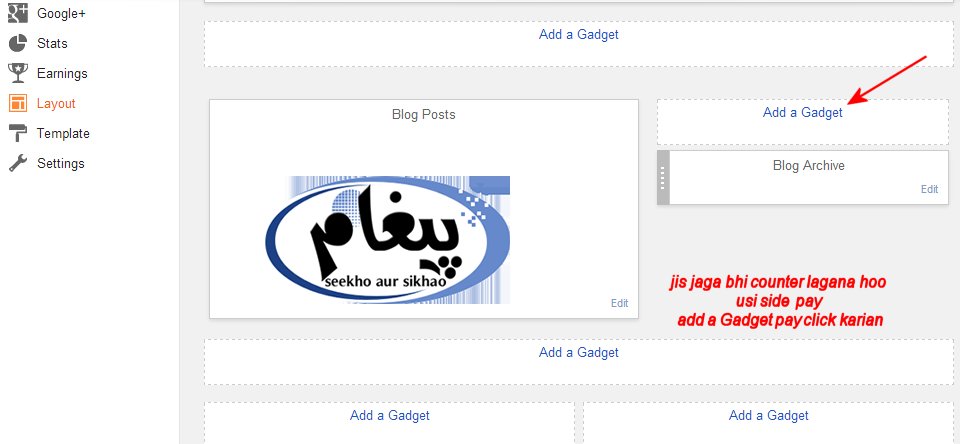
Task: Click the orange Layout icon
Action: pos(18,103)
